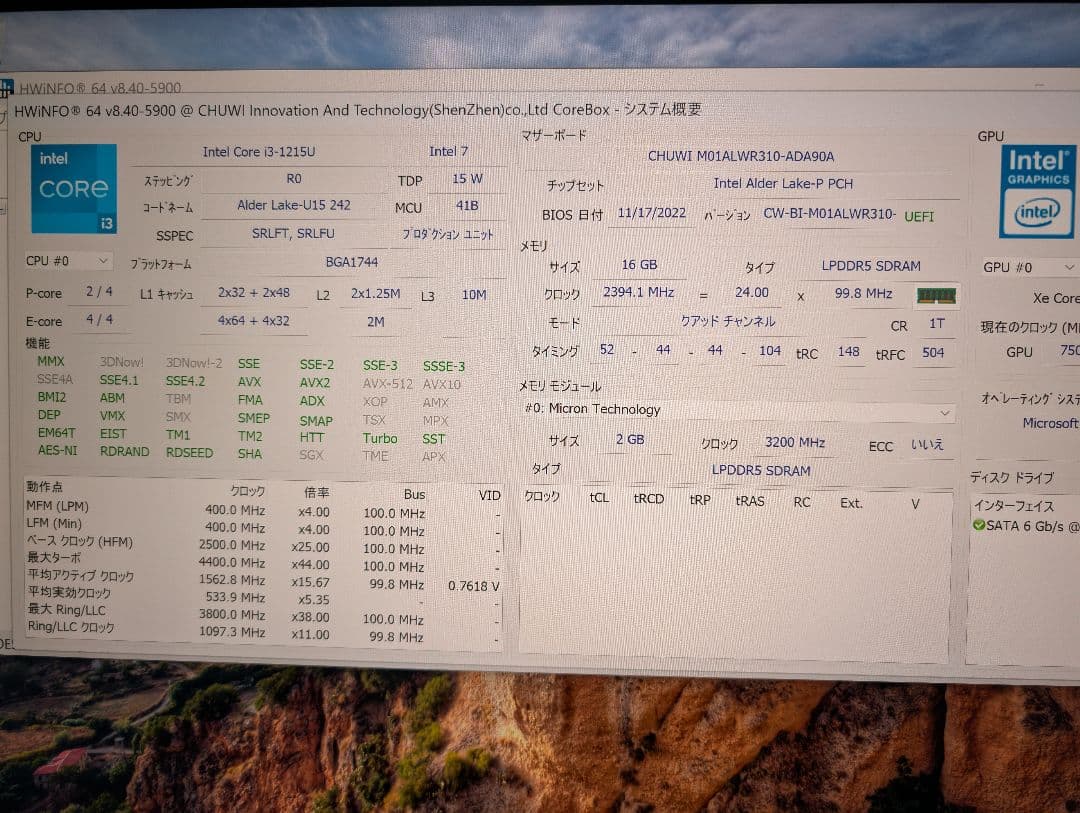Expand the #0: Micron Technology memory module dropdown

point(944,412)
